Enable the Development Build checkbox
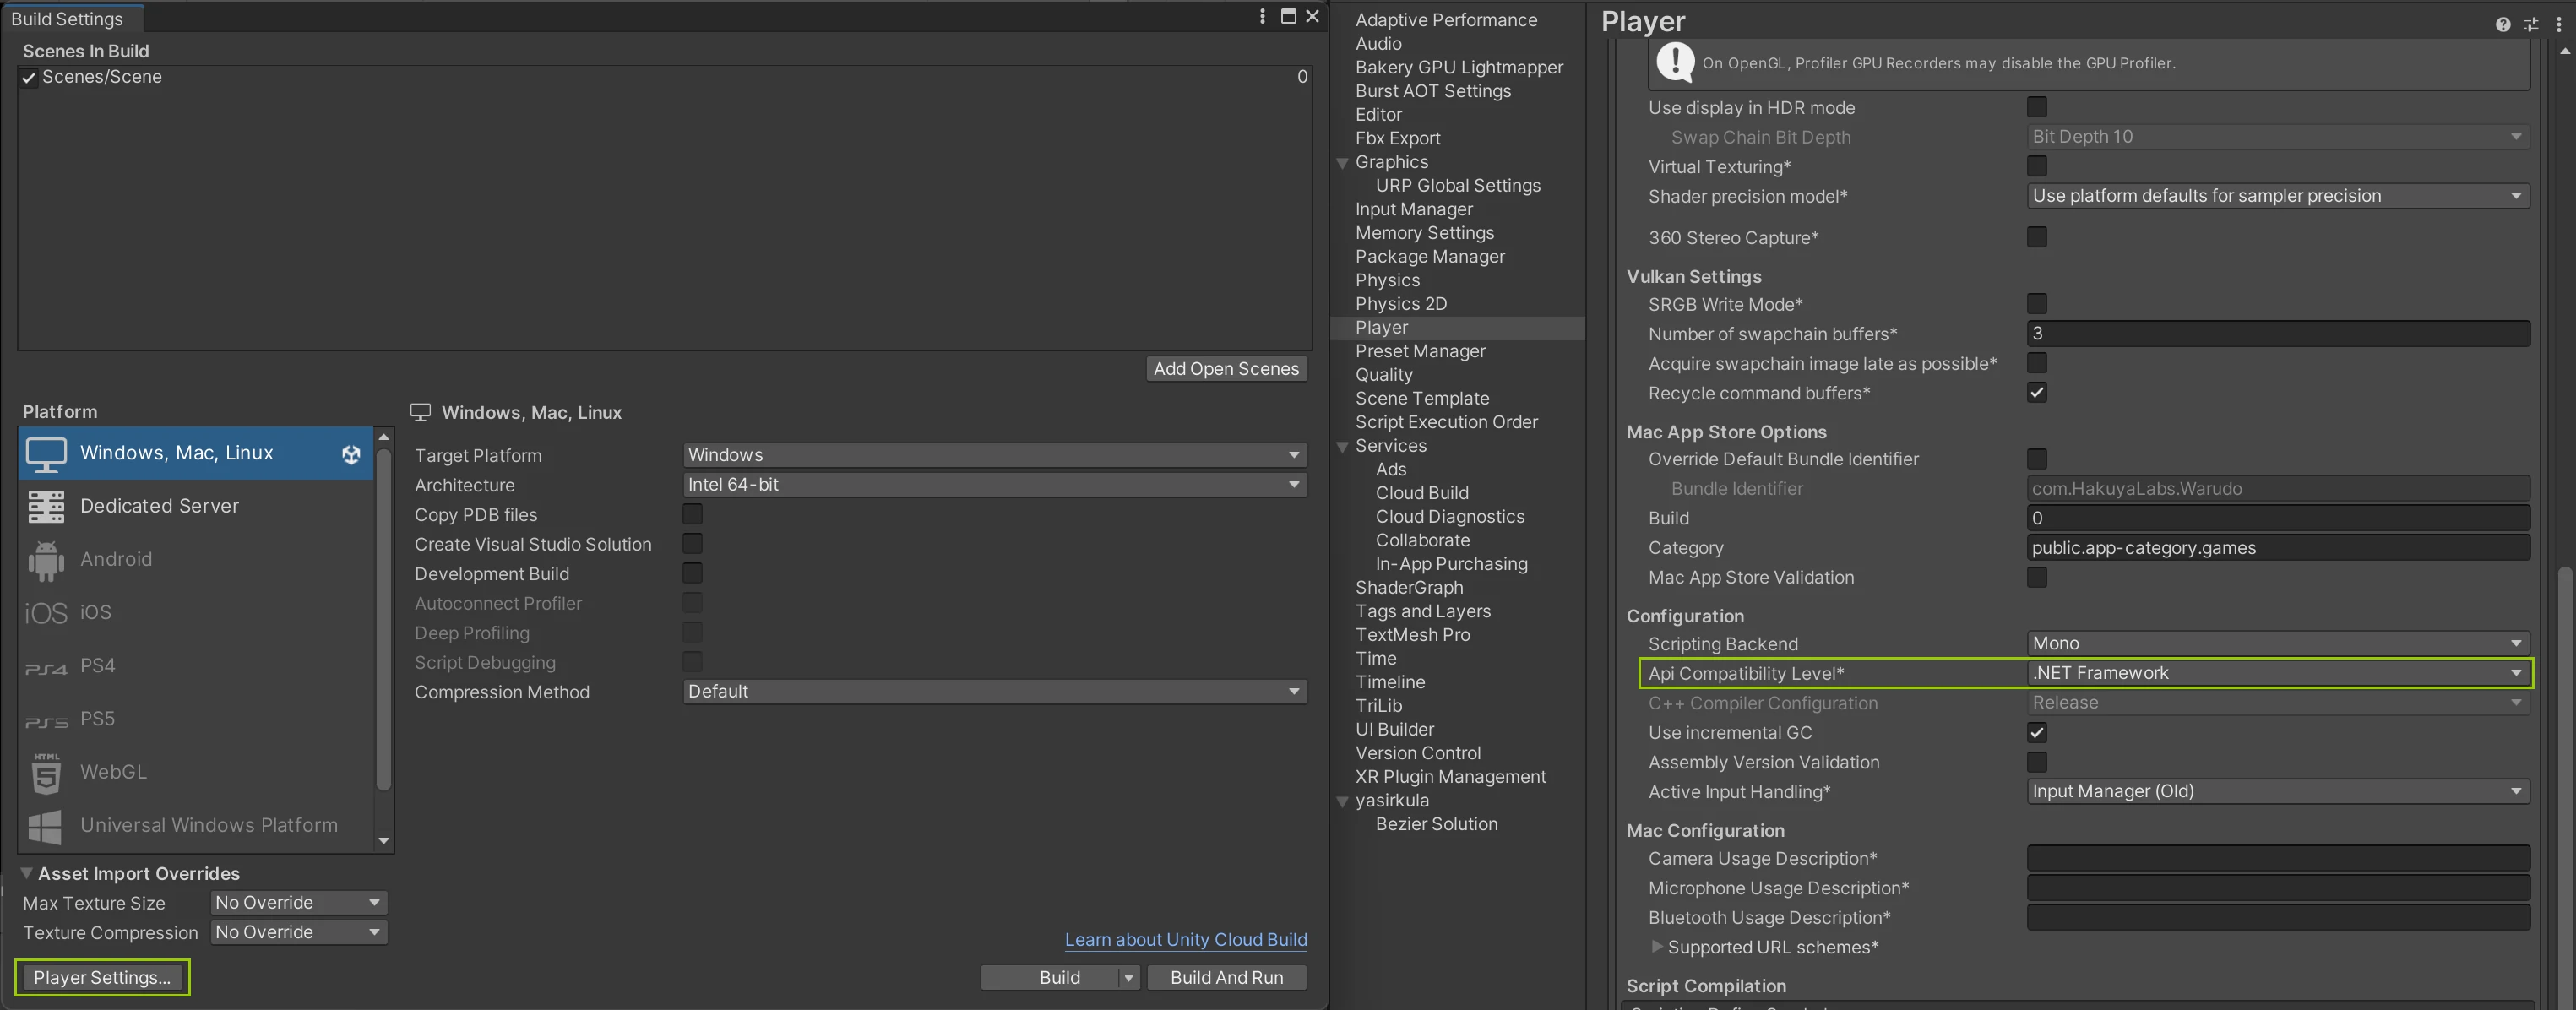 pyautogui.click(x=692, y=573)
